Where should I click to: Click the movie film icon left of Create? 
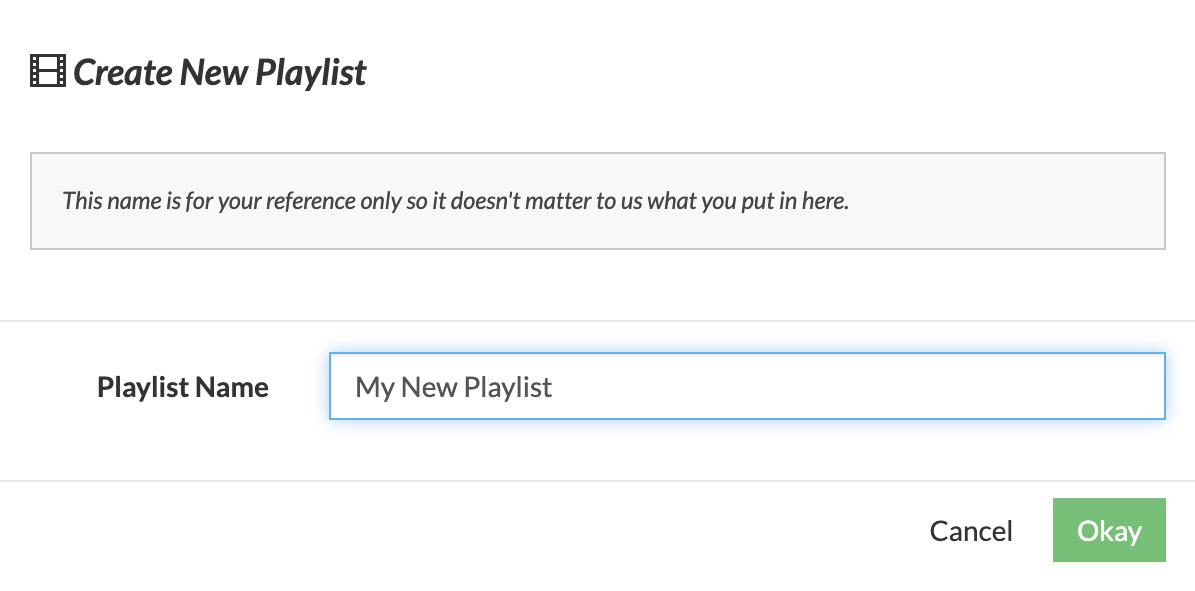point(48,72)
